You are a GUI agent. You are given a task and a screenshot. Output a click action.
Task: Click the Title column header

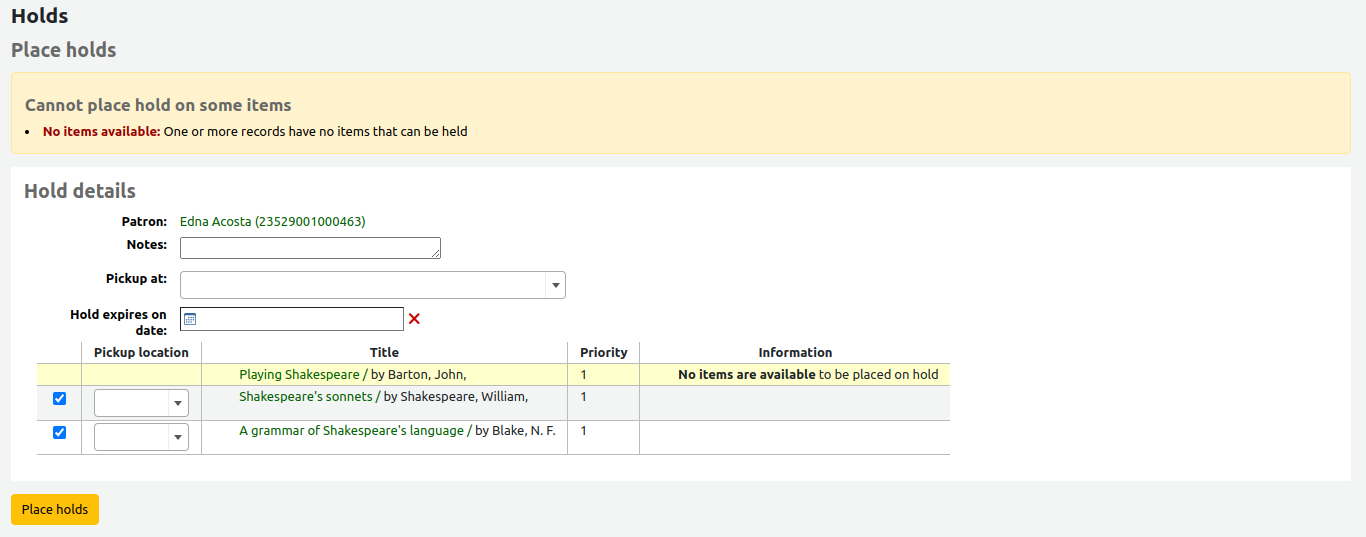click(384, 353)
